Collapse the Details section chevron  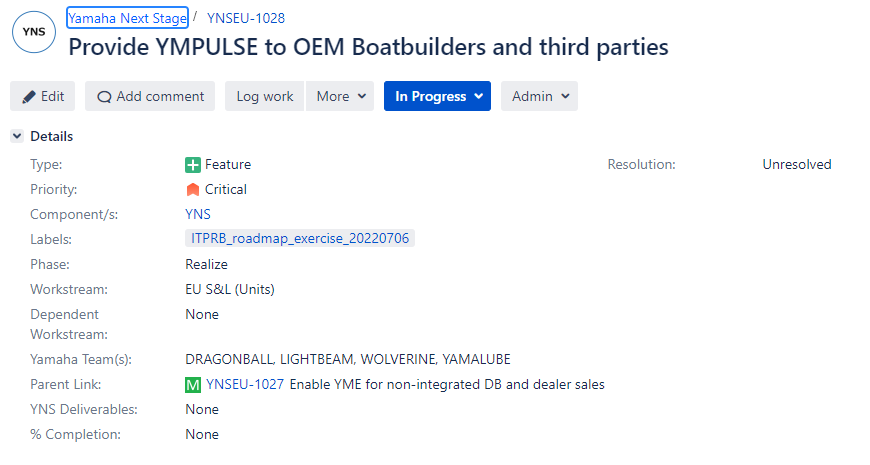[17, 136]
